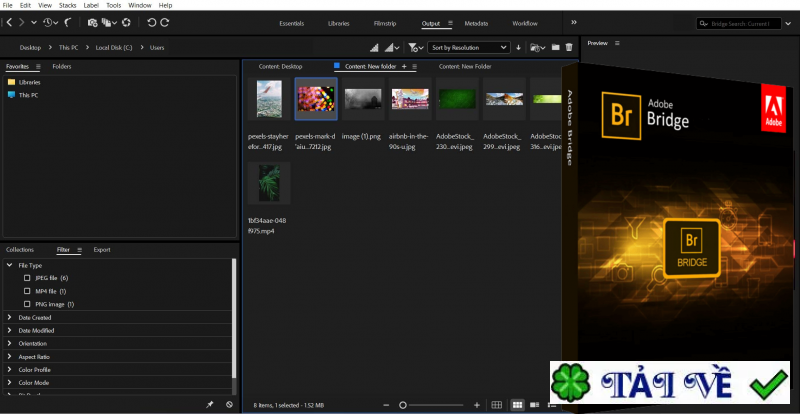The height and width of the screenshot is (414, 800).
Task: Click the Clear Filter icon
Action: (229, 404)
